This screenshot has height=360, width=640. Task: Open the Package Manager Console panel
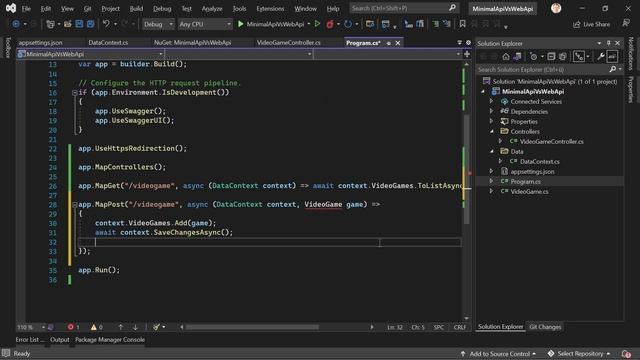[110, 340]
